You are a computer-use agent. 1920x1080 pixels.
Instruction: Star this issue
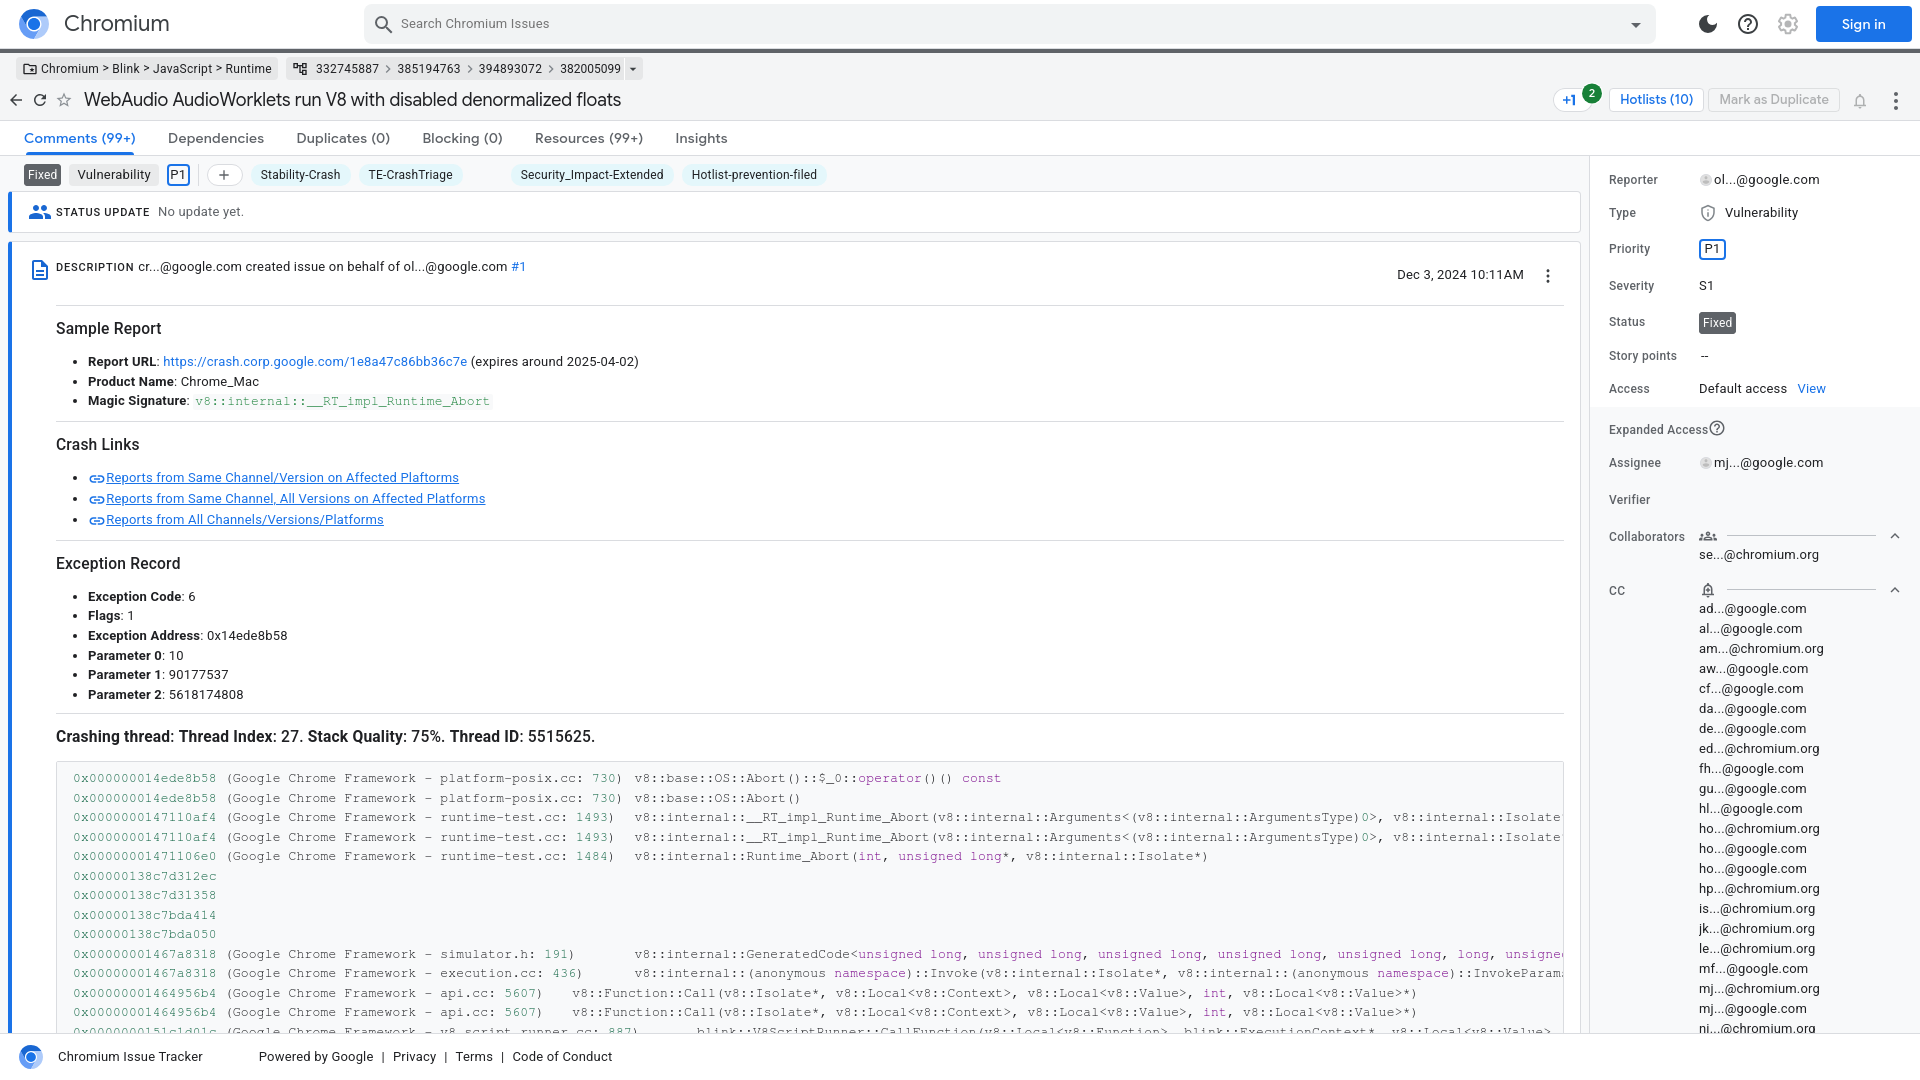tap(64, 100)
